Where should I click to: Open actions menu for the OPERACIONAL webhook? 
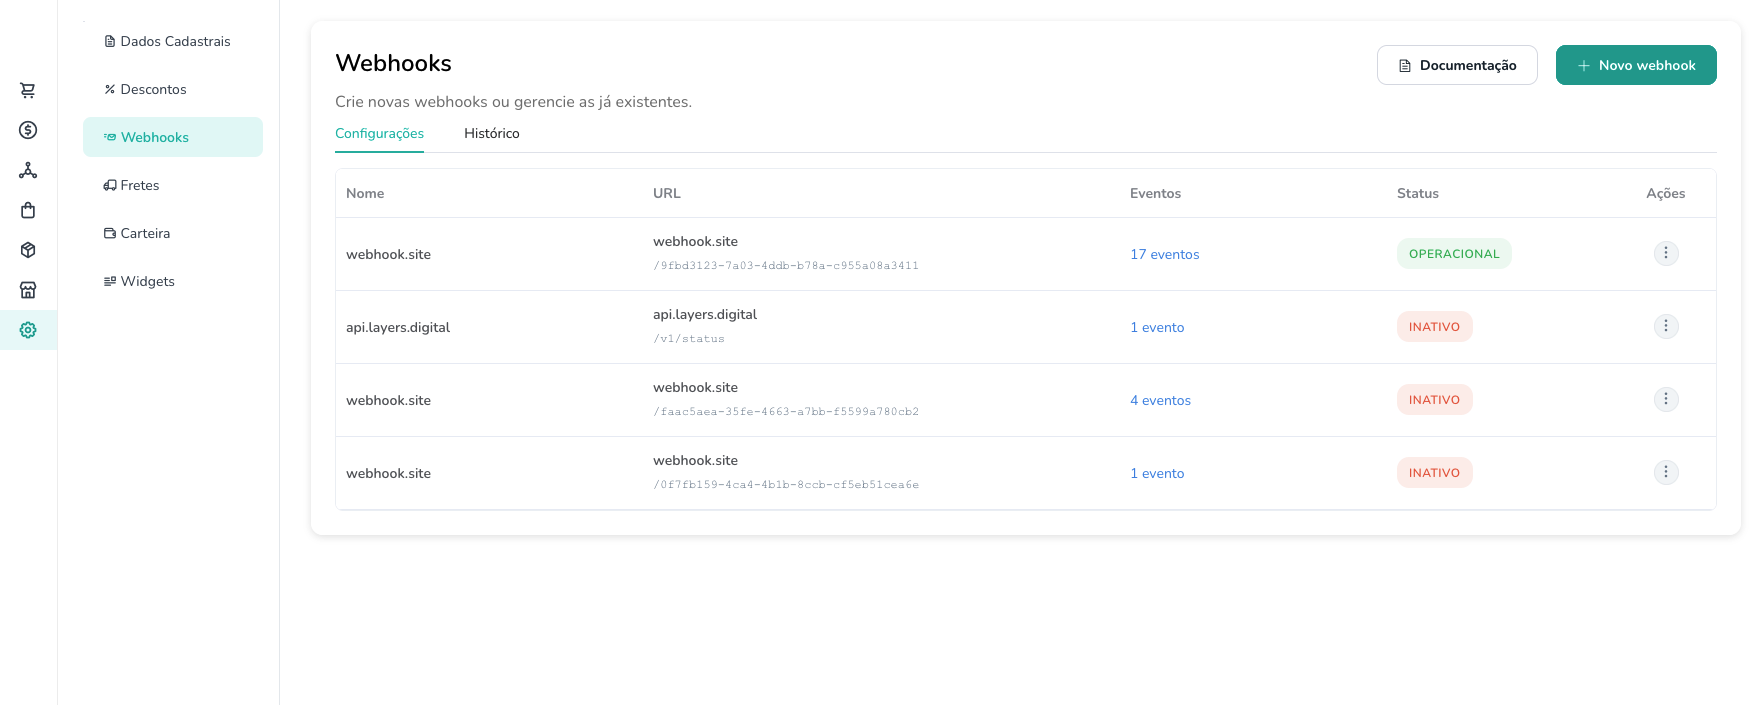pos(1665,253)
